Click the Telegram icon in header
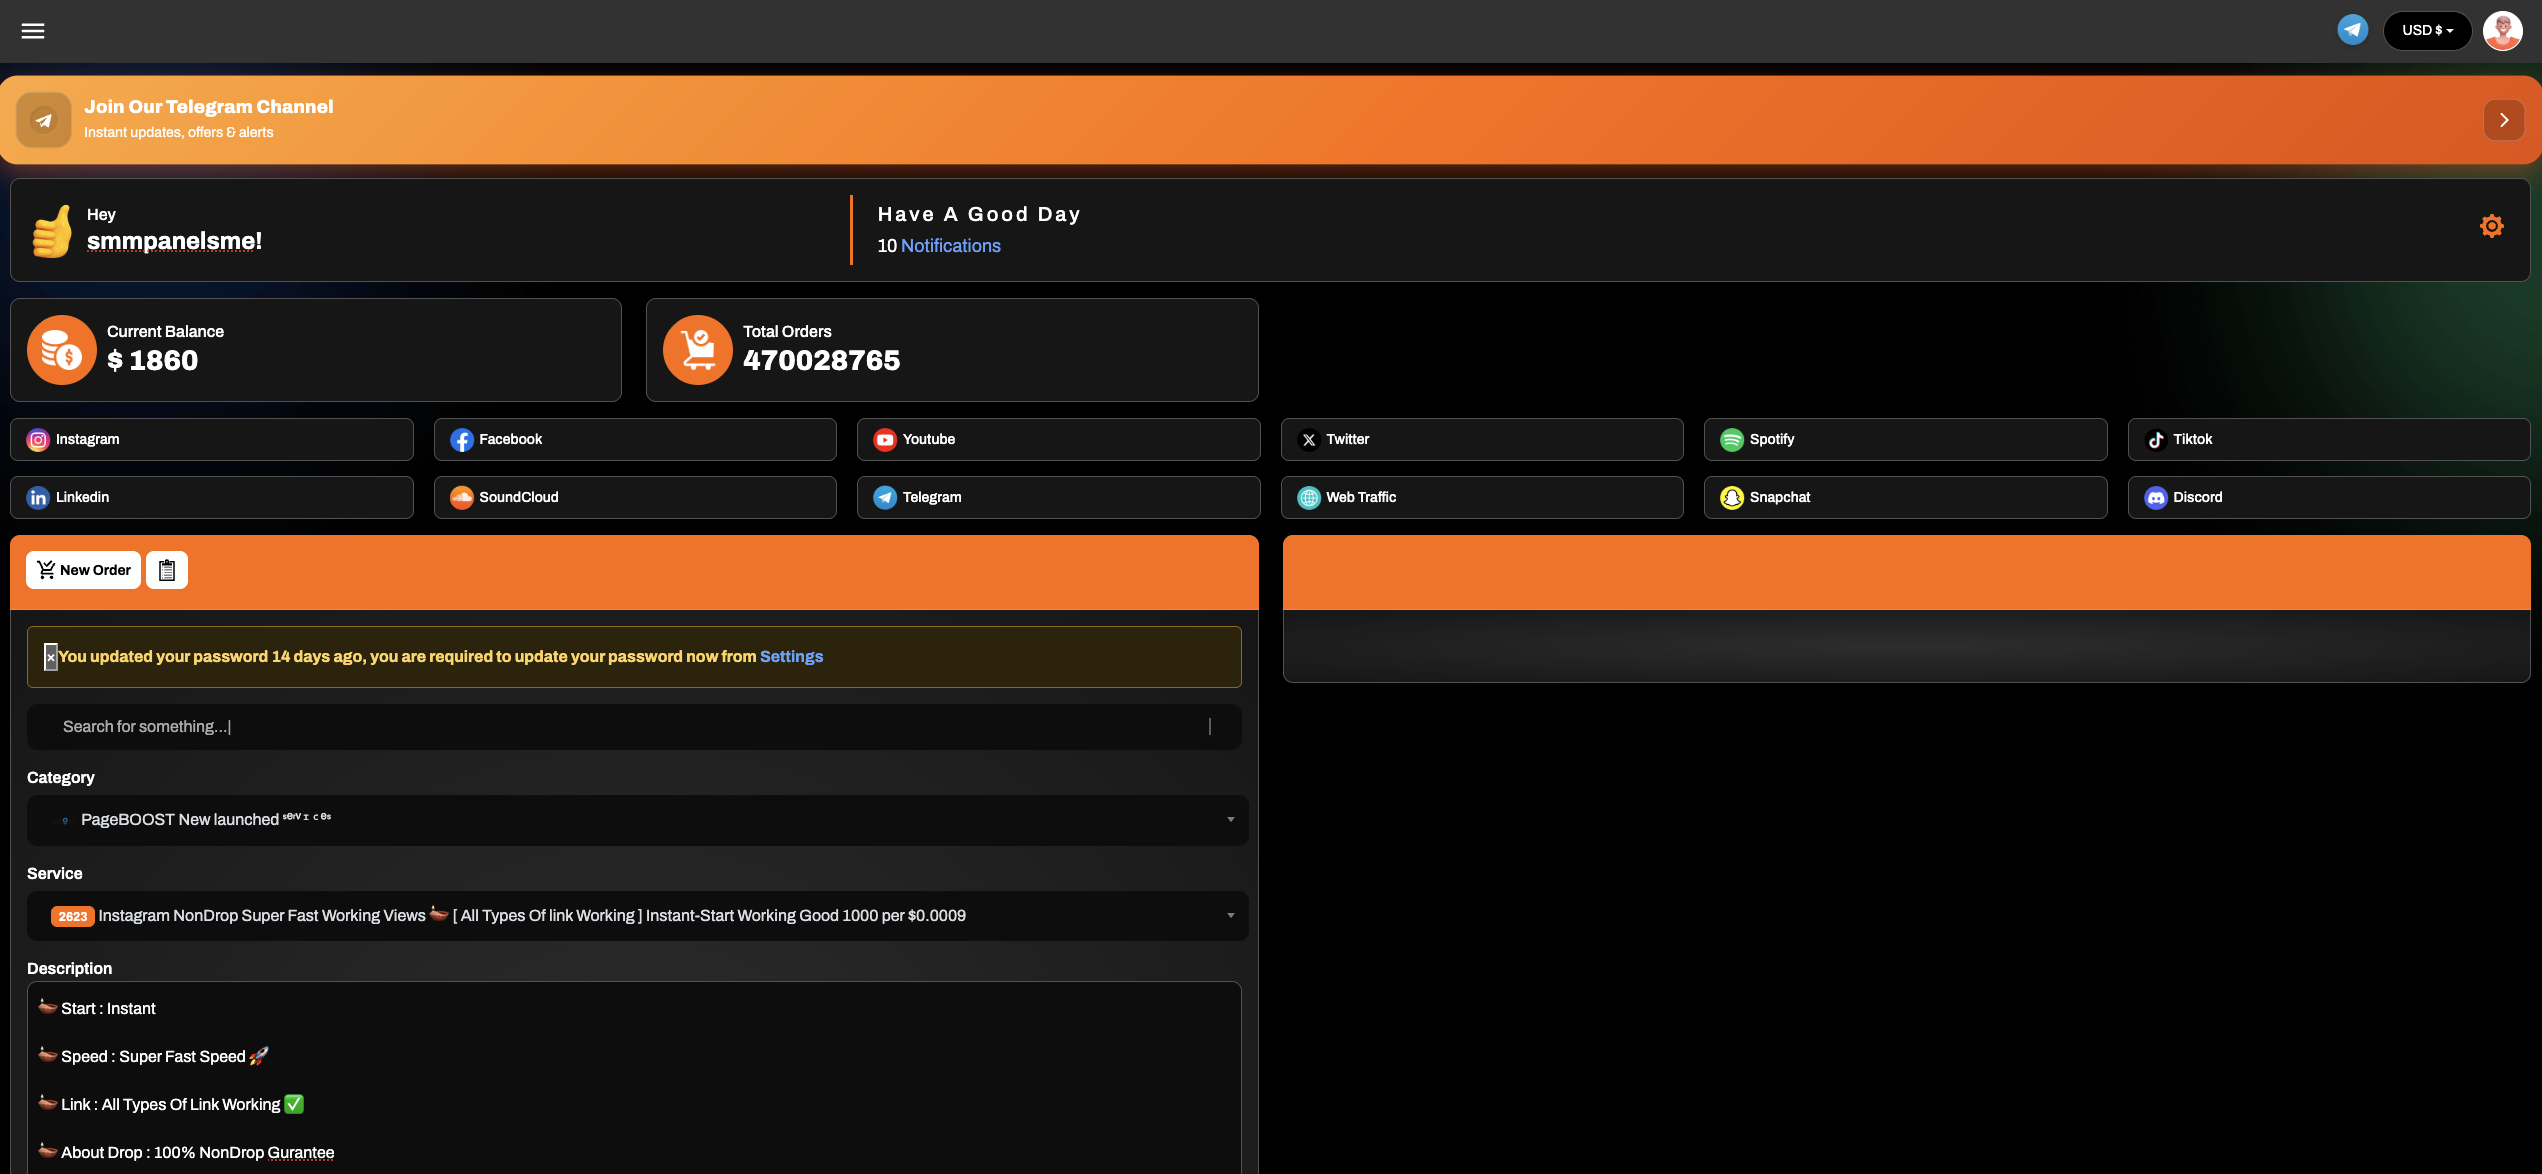Screen dimensions: 2542x1174 point(2352,30)
